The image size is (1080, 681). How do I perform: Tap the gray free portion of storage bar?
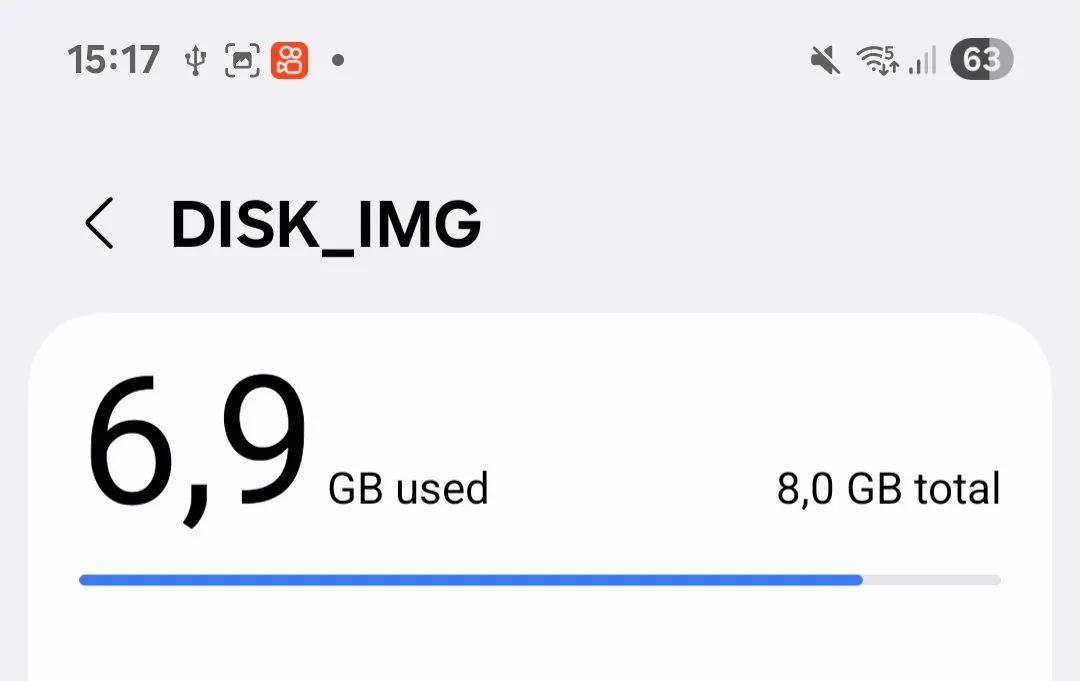click(931, 579)
